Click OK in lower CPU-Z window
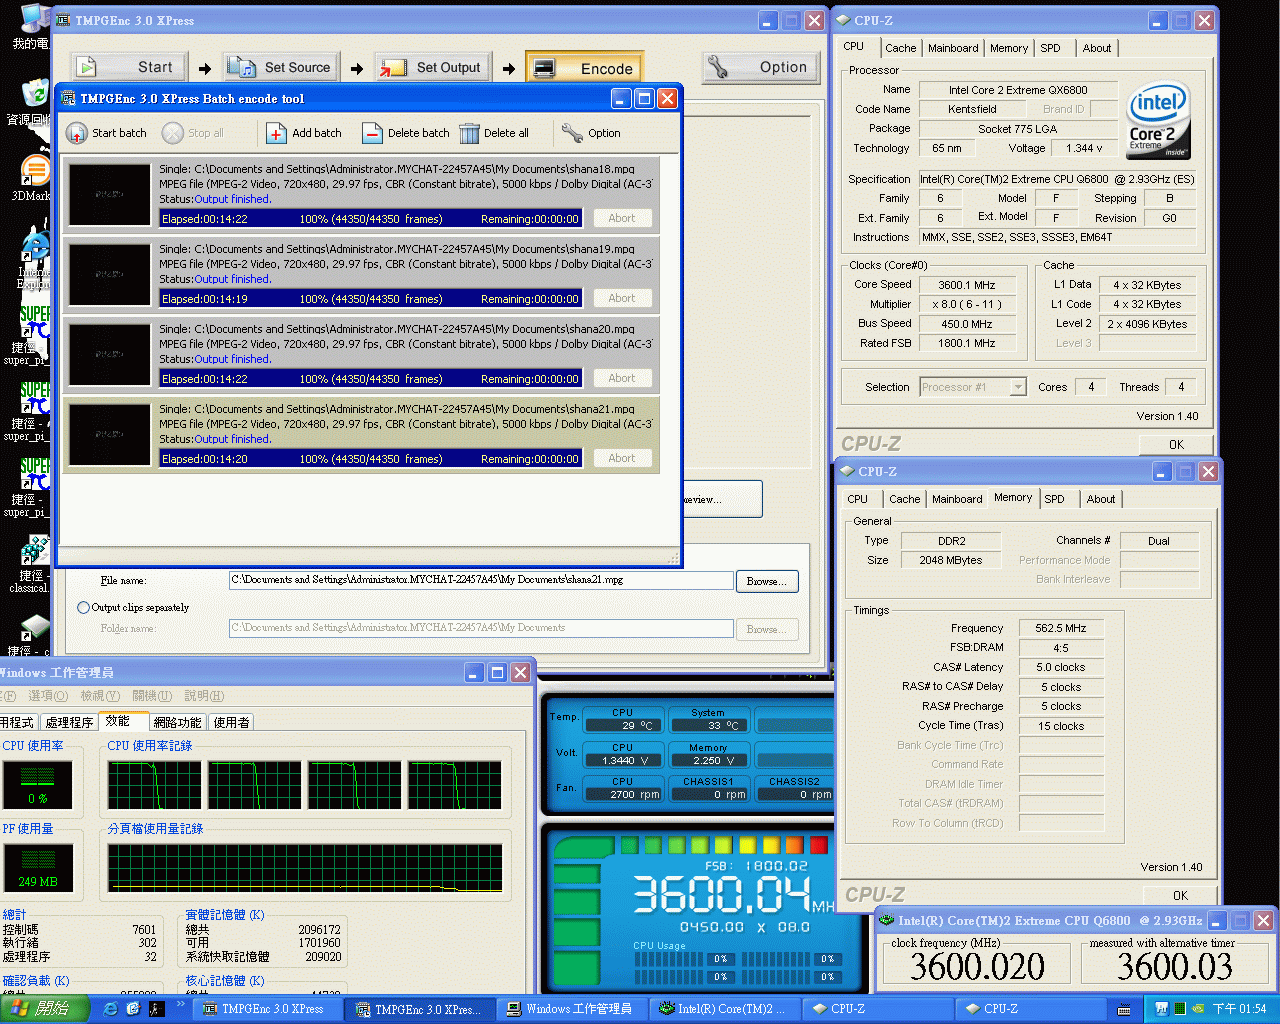The width and height of the screenshot is (1280, 1024). tap(1180, 896)
